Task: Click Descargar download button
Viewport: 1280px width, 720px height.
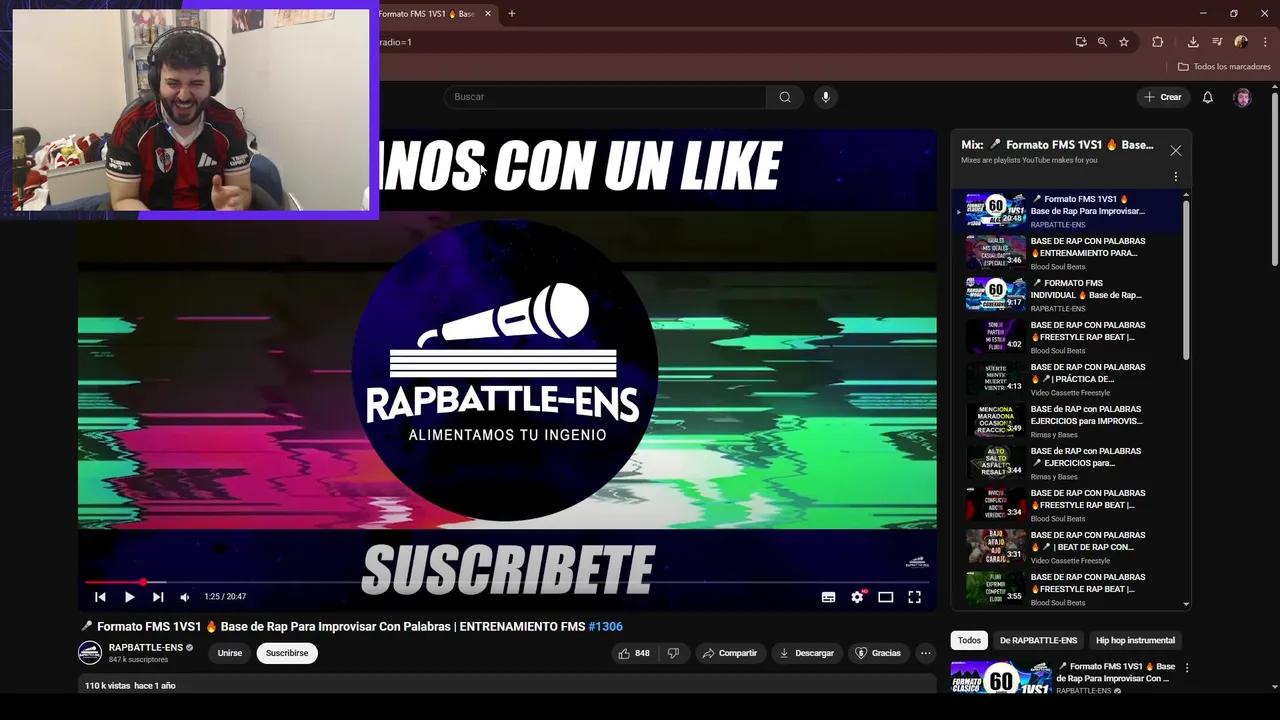Action: 806,653
